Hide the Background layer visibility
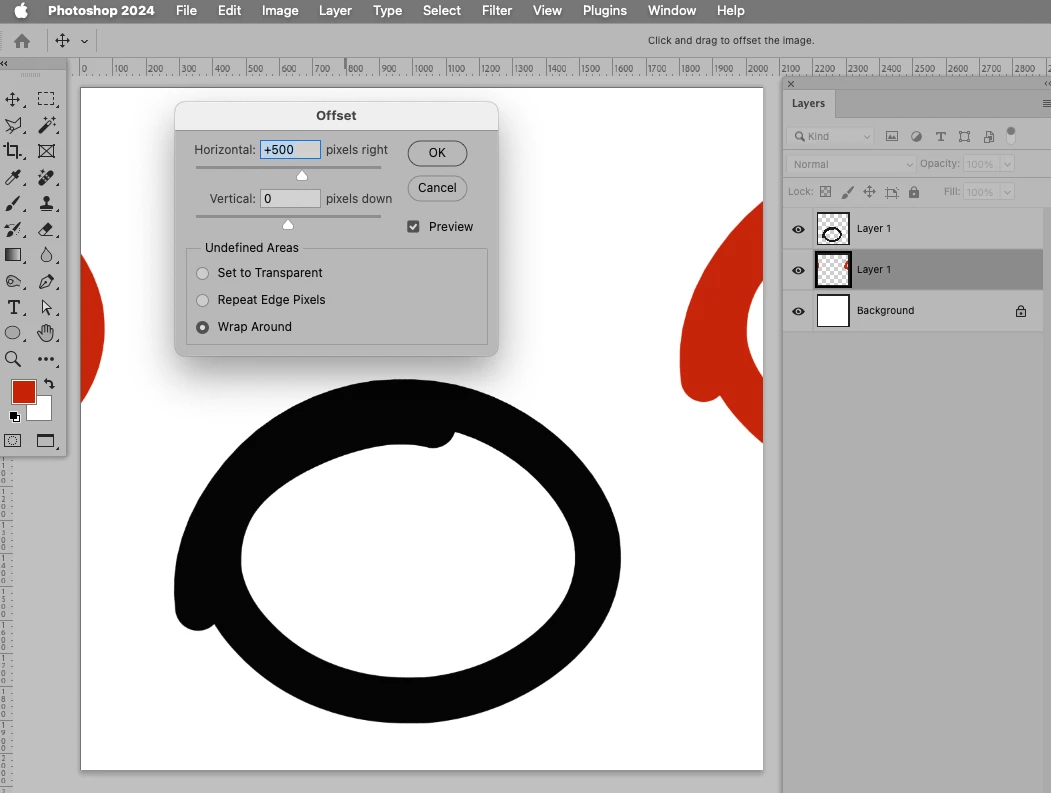The image size is (1051, 793). click(798, 311)
